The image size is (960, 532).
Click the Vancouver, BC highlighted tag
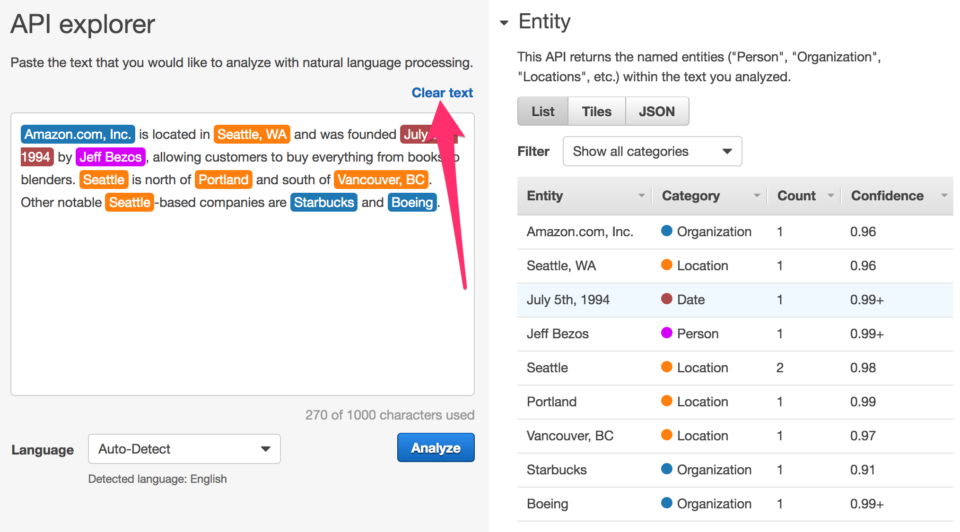[x=381, y=179]
